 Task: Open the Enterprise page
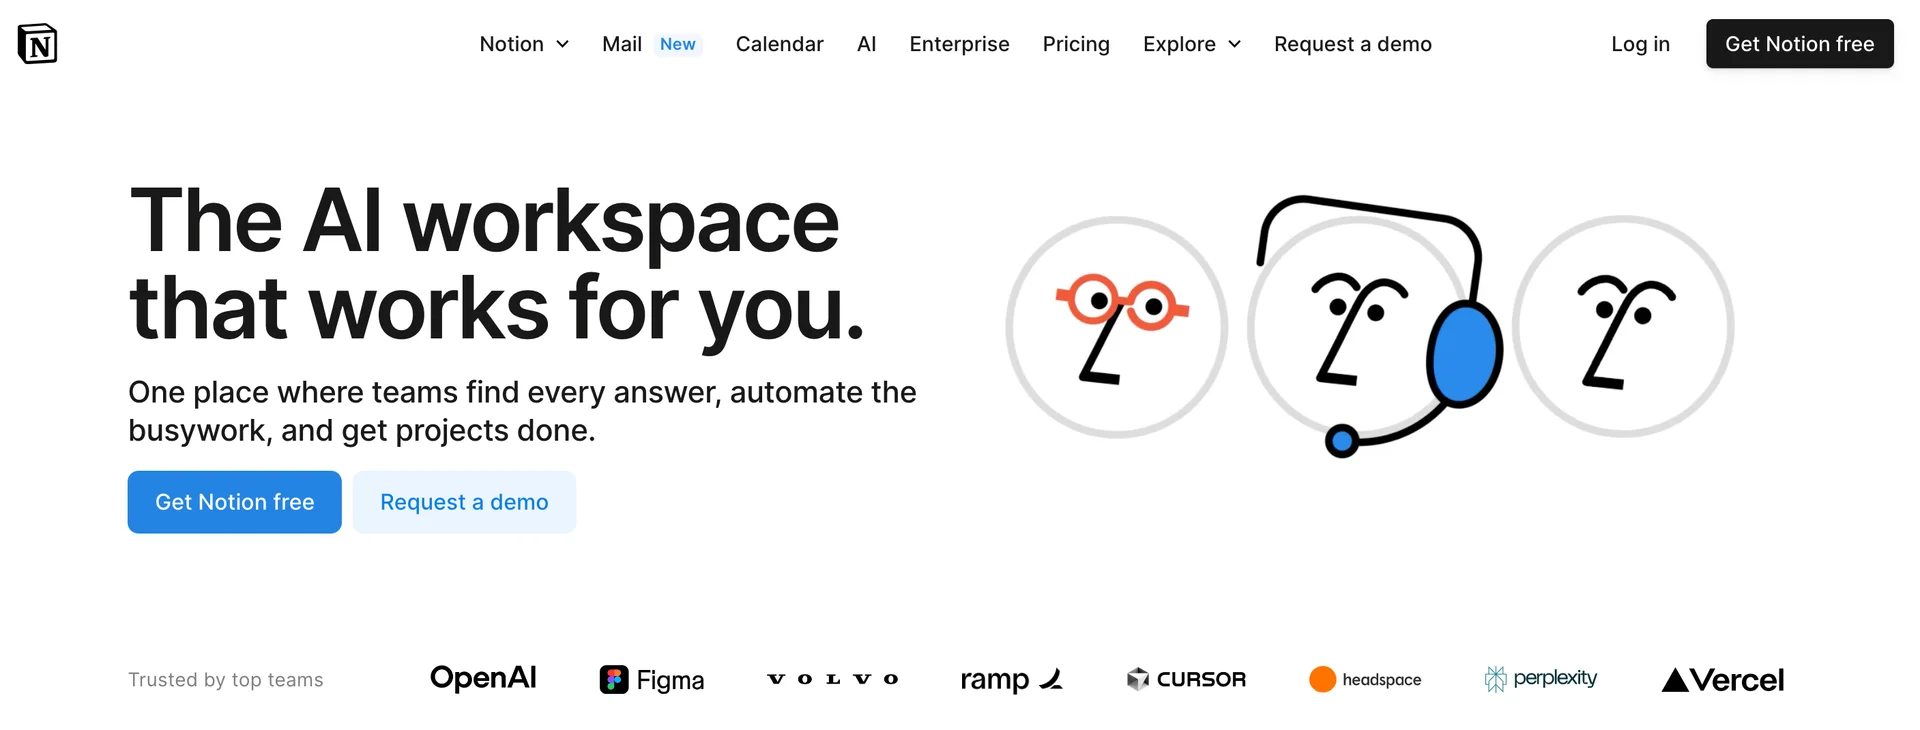click(959, 44)
